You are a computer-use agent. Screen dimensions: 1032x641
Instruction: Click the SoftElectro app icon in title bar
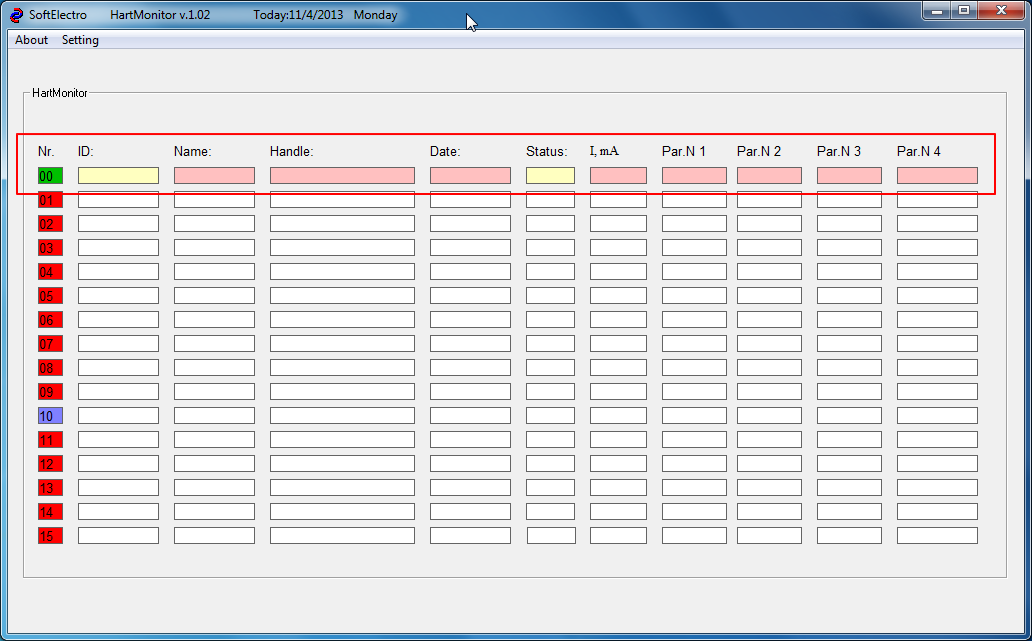16,14
